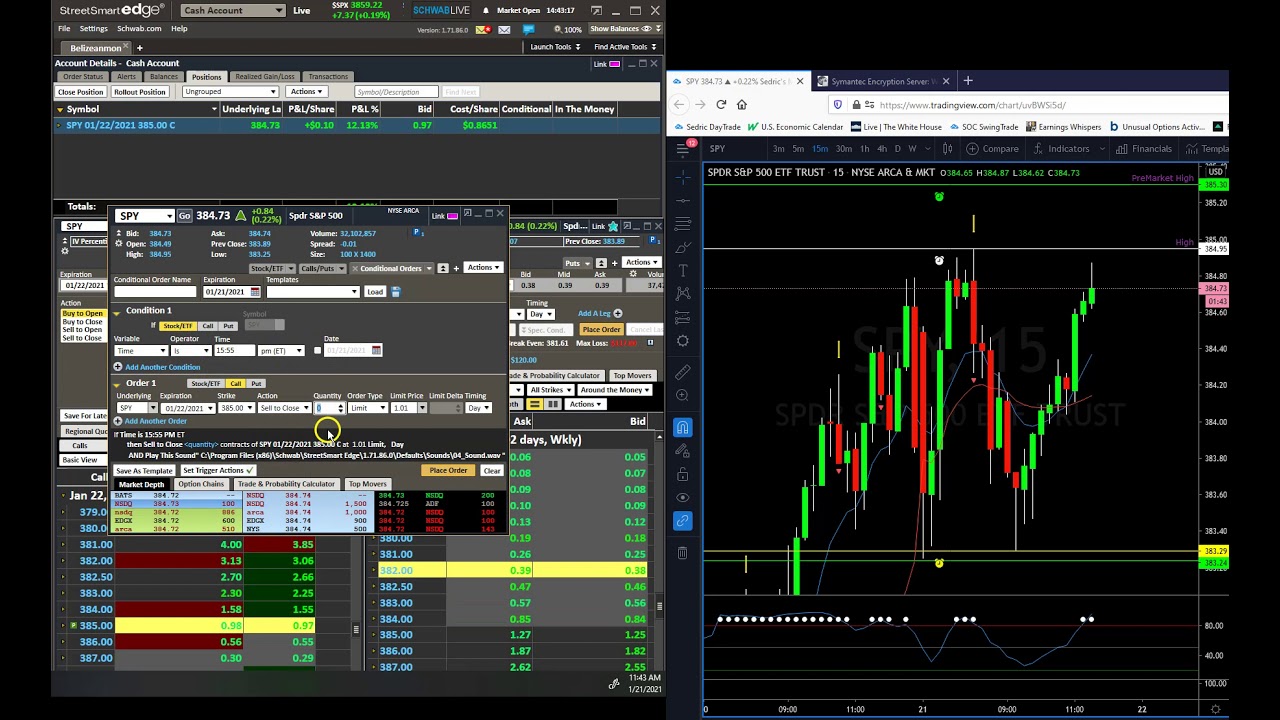Select Stock/ETF toggle in Order 1

click(206, 384)
